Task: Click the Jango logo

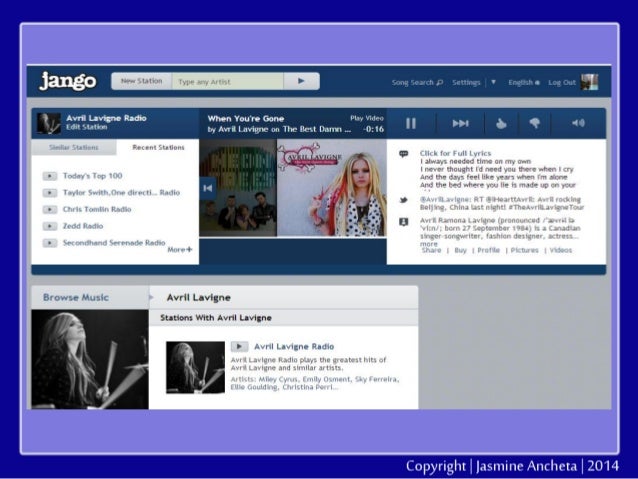Action: click(68, 81)
